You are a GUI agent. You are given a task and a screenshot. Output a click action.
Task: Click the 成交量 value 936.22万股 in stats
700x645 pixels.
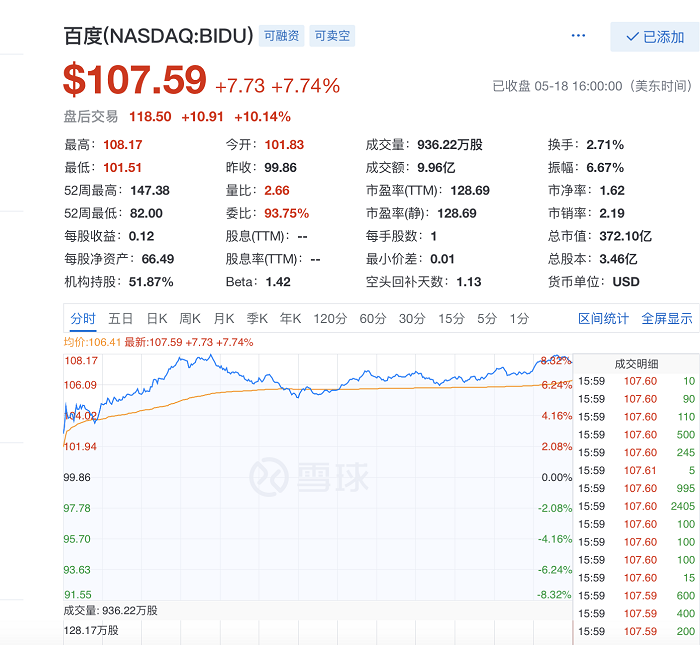[x=450, y=145]
